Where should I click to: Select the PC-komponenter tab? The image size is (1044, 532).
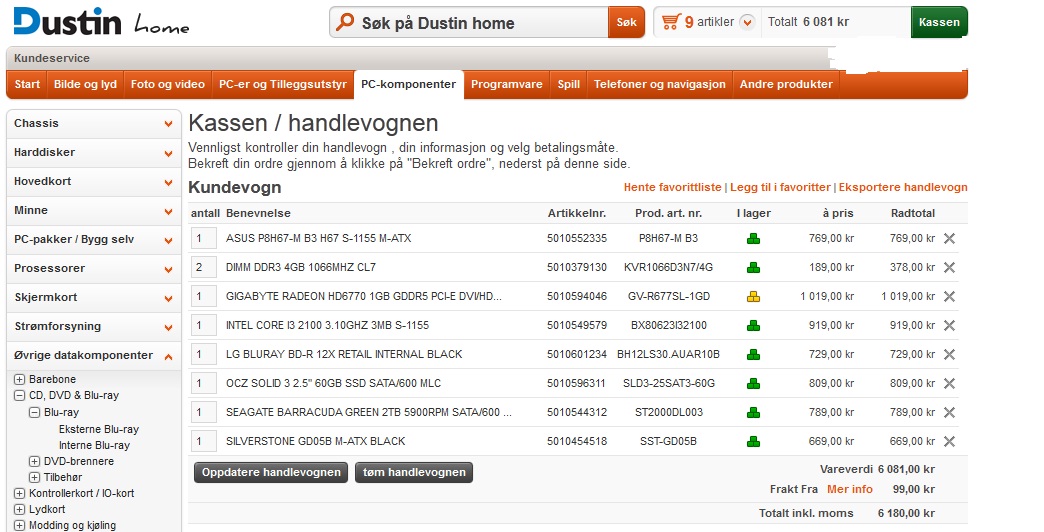tap(409, 85)
